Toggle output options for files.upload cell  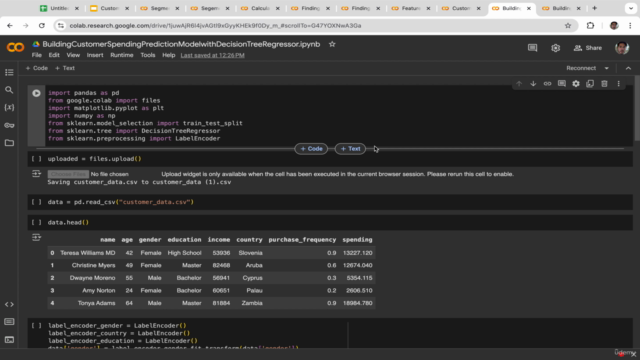(x=36, y=174)
